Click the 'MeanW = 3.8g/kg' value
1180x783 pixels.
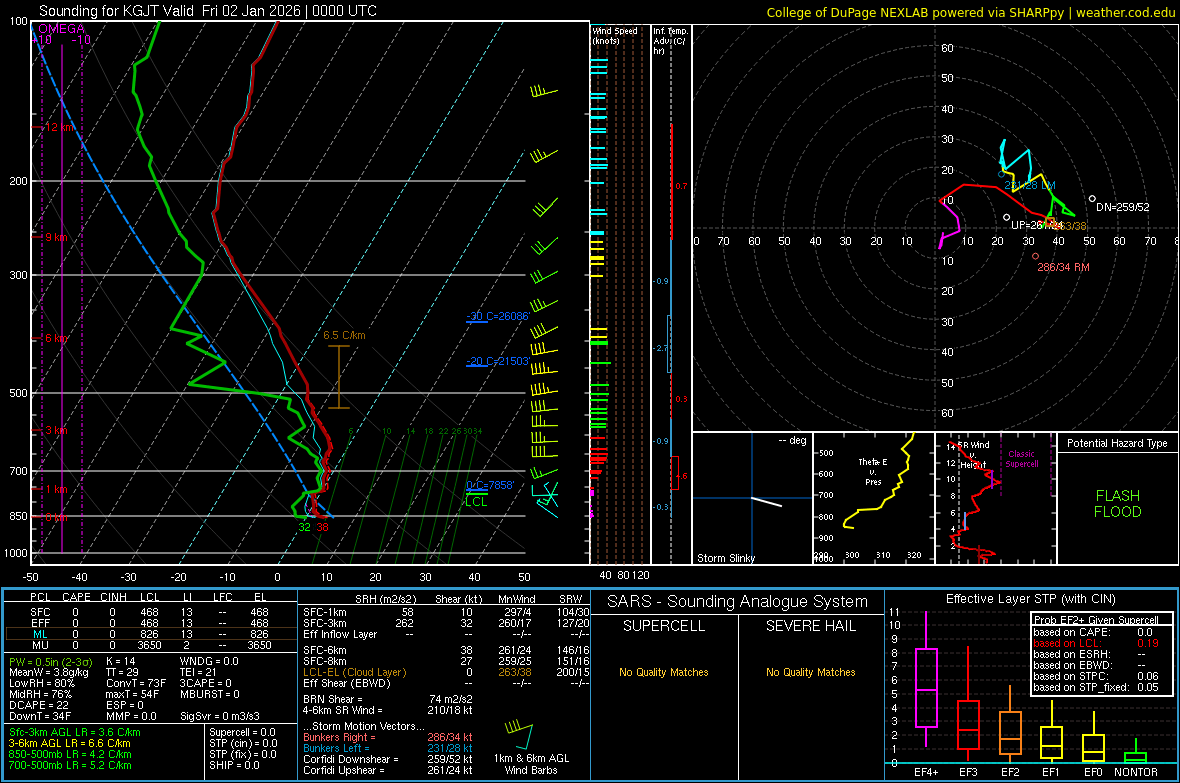[x=49, y=672]
